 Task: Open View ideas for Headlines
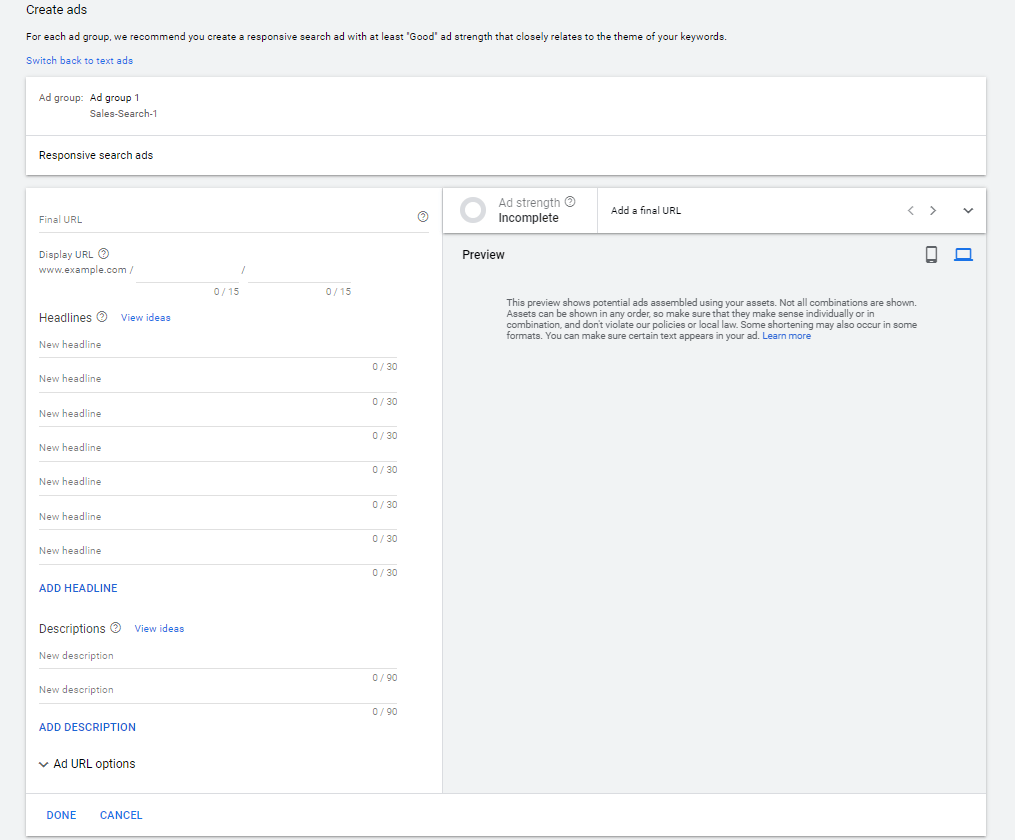pos(146,318)
